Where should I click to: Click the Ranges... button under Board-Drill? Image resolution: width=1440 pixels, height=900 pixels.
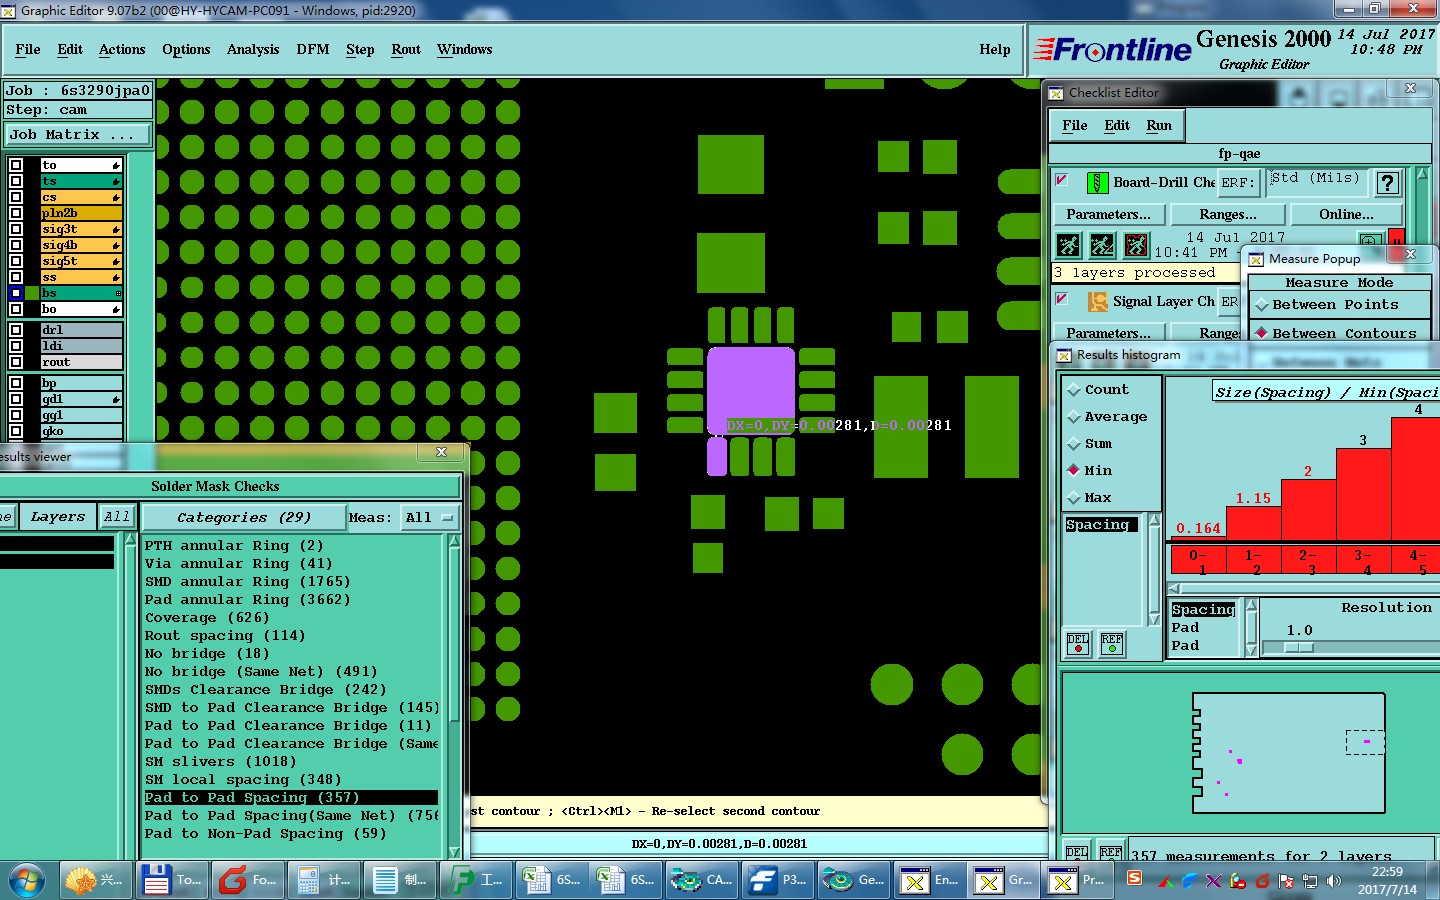coord(1228,214)
